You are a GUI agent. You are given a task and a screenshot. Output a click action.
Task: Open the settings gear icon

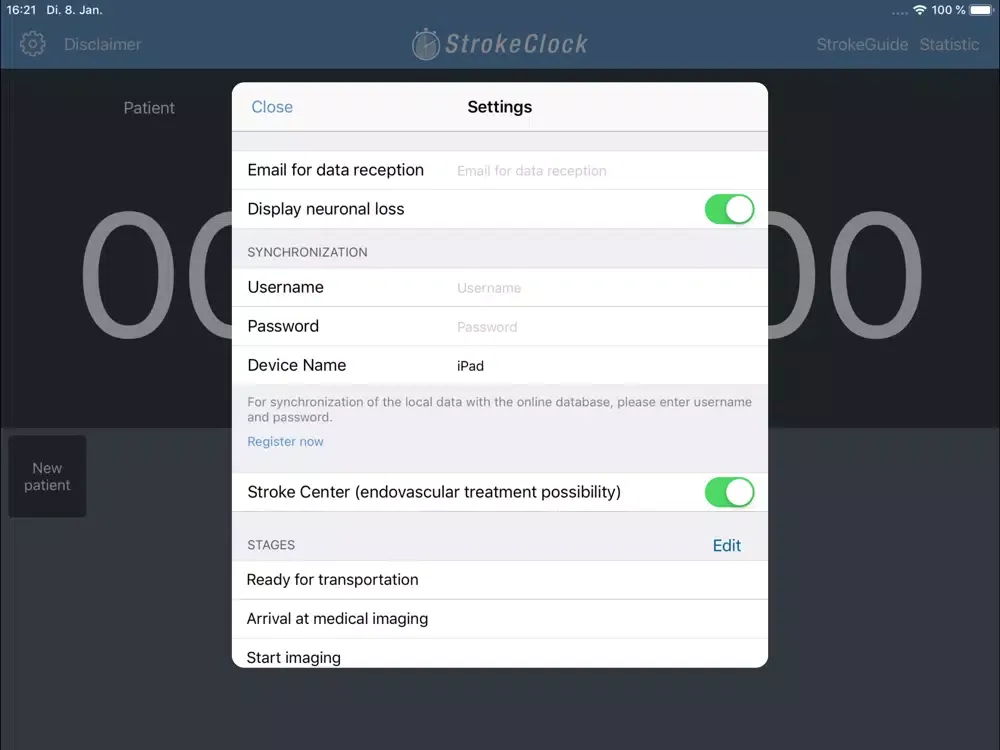tap(33, 44)
